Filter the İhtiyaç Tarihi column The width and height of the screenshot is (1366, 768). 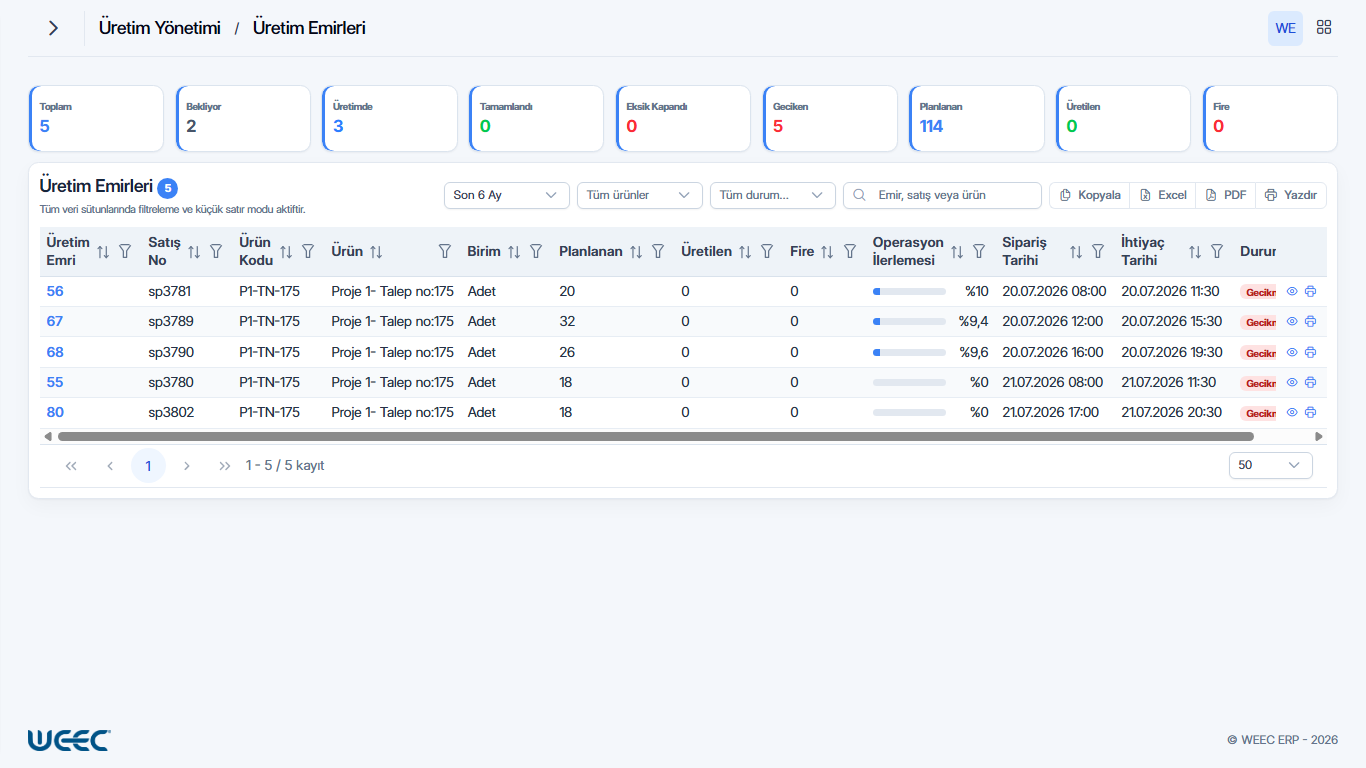[1217, 252]
